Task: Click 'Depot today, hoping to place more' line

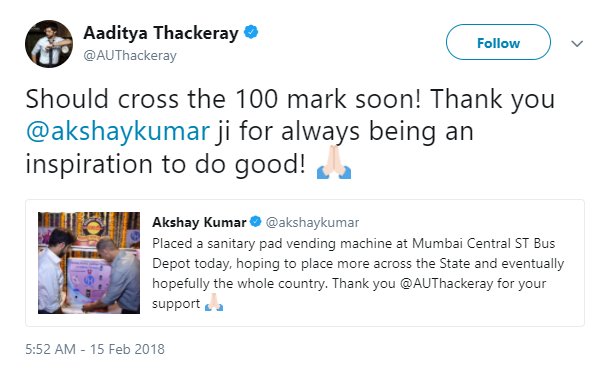Action: [262, 264]
